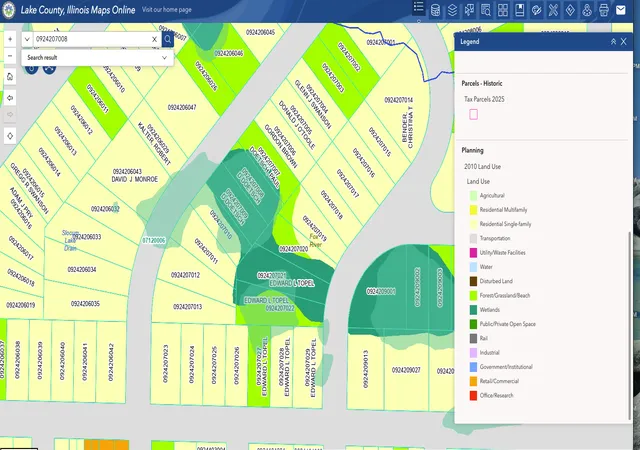Click the Retail/Commercial orange swatch
Image resolution: width=640 pixels, height=450 pixels.
473,381
